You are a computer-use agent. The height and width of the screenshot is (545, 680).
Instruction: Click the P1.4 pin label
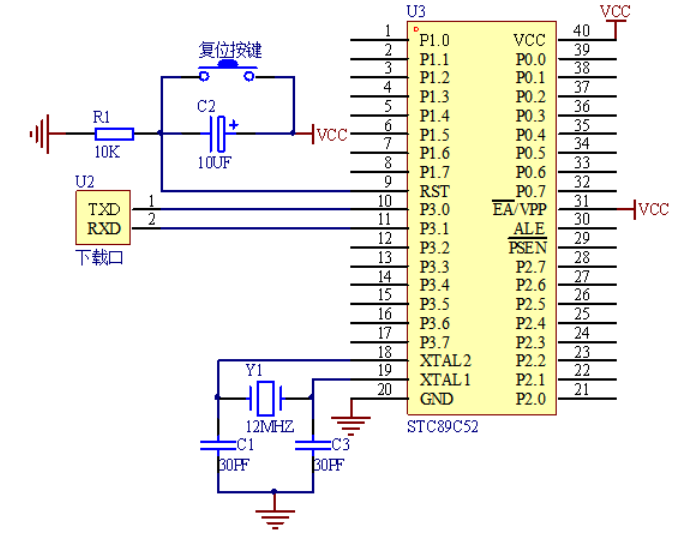pyautogui.click(x=435, y=116)
